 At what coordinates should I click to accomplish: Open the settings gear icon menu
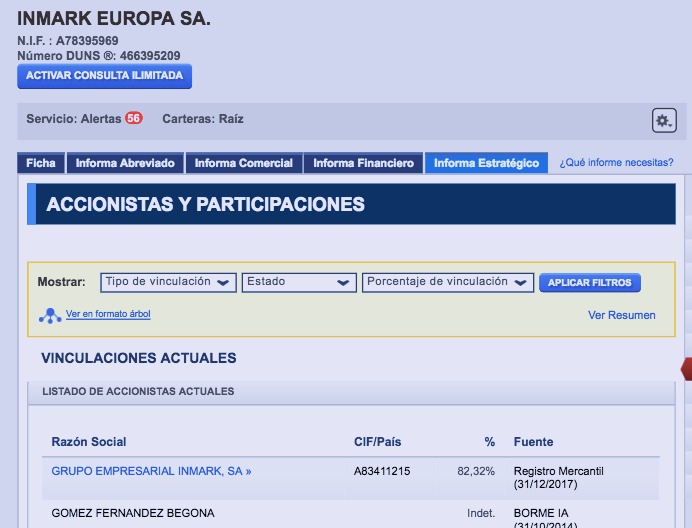tap(664, 120)
